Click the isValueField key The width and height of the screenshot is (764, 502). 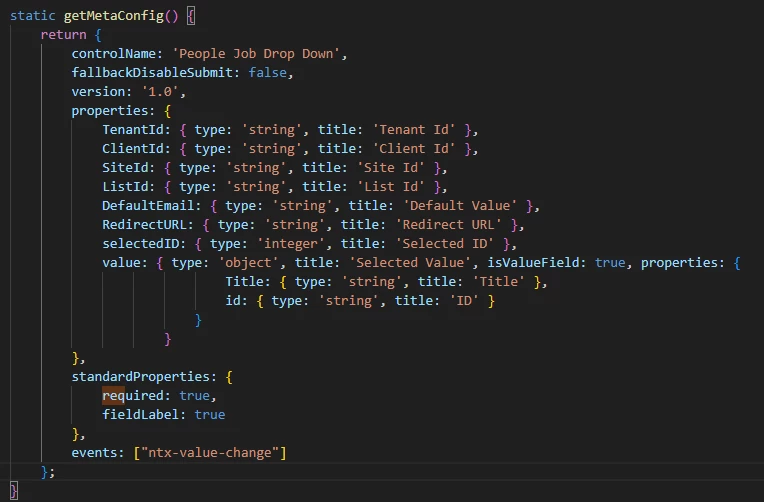pos(533,263)
